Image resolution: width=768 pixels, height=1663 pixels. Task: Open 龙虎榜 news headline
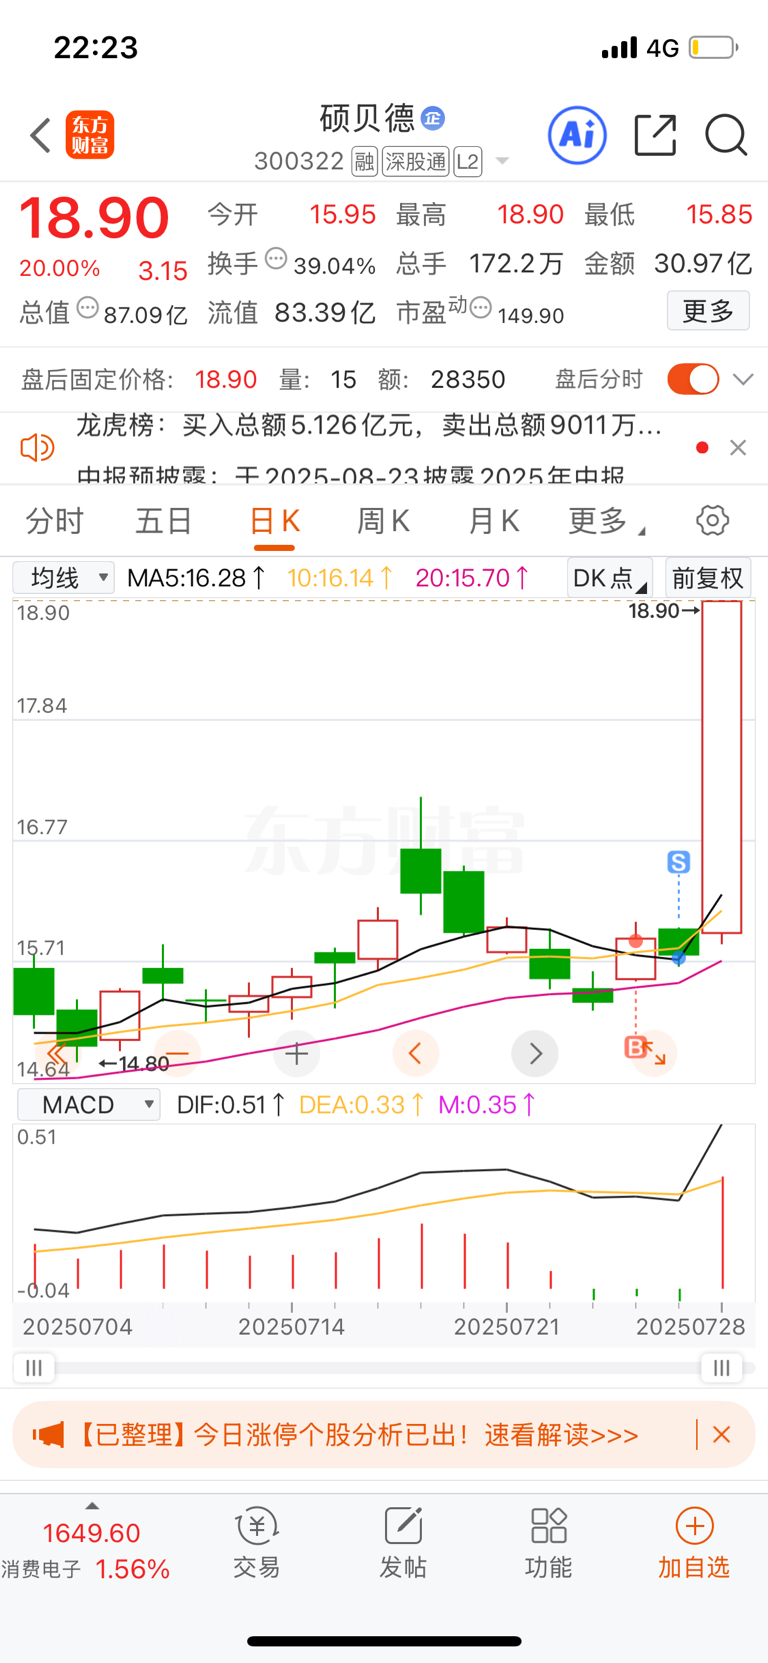click(x=369, y=426)
